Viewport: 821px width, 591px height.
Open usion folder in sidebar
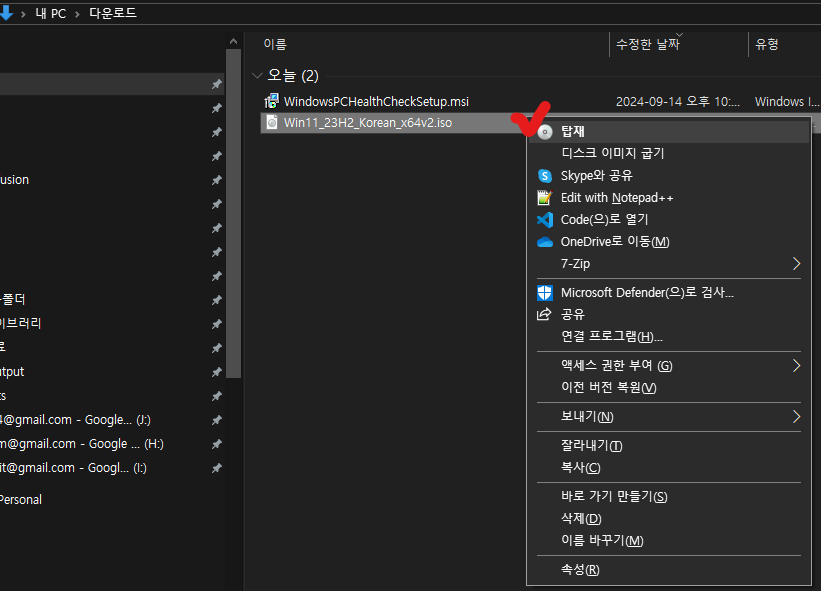tap(14, 180)
